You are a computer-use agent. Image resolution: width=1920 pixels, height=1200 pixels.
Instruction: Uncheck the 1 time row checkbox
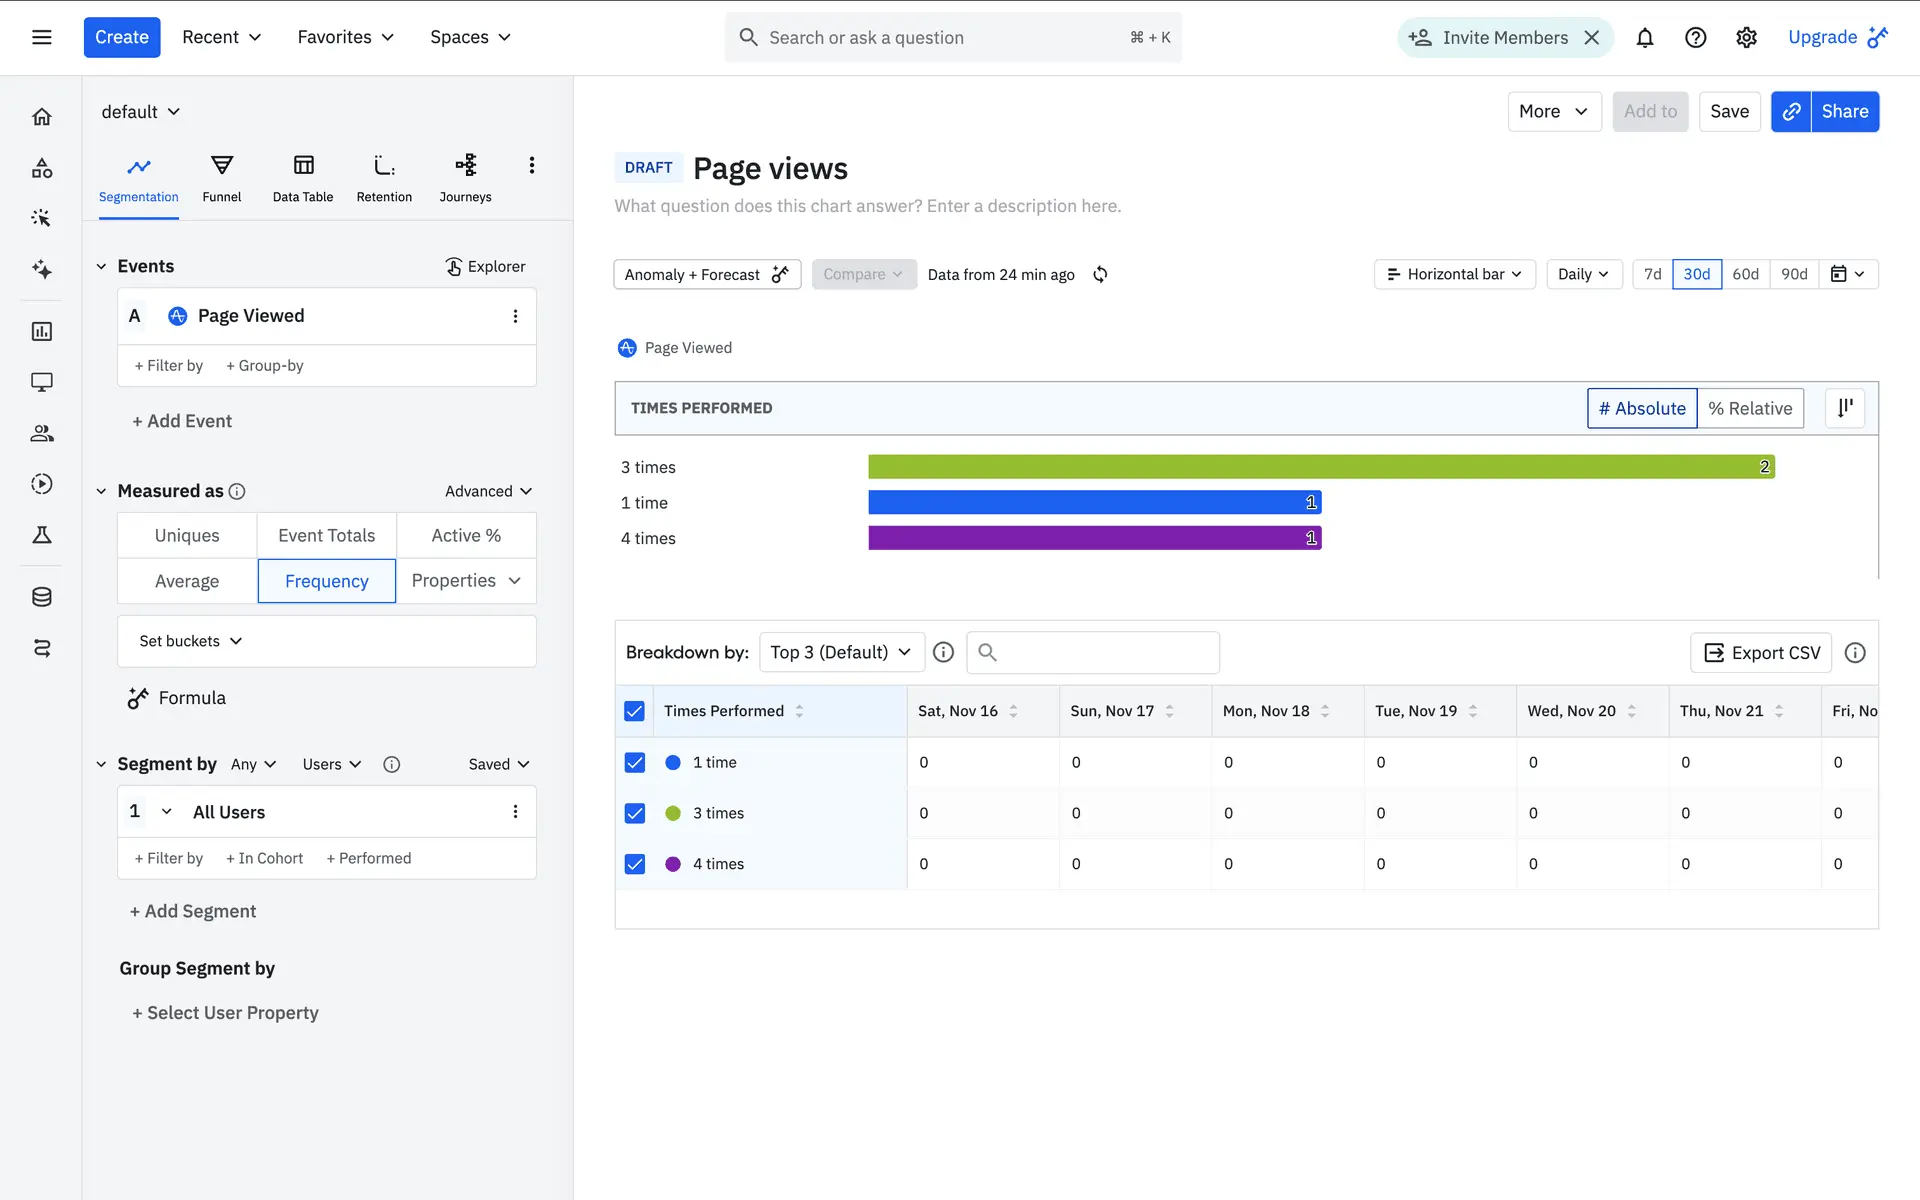pyautogui.click(x=634, y=762)
